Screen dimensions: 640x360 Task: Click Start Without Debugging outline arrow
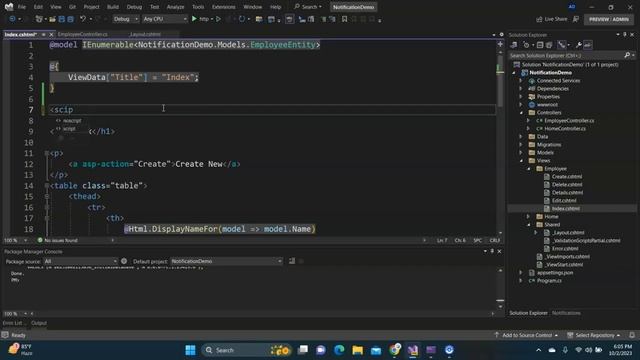pos(218,19)
